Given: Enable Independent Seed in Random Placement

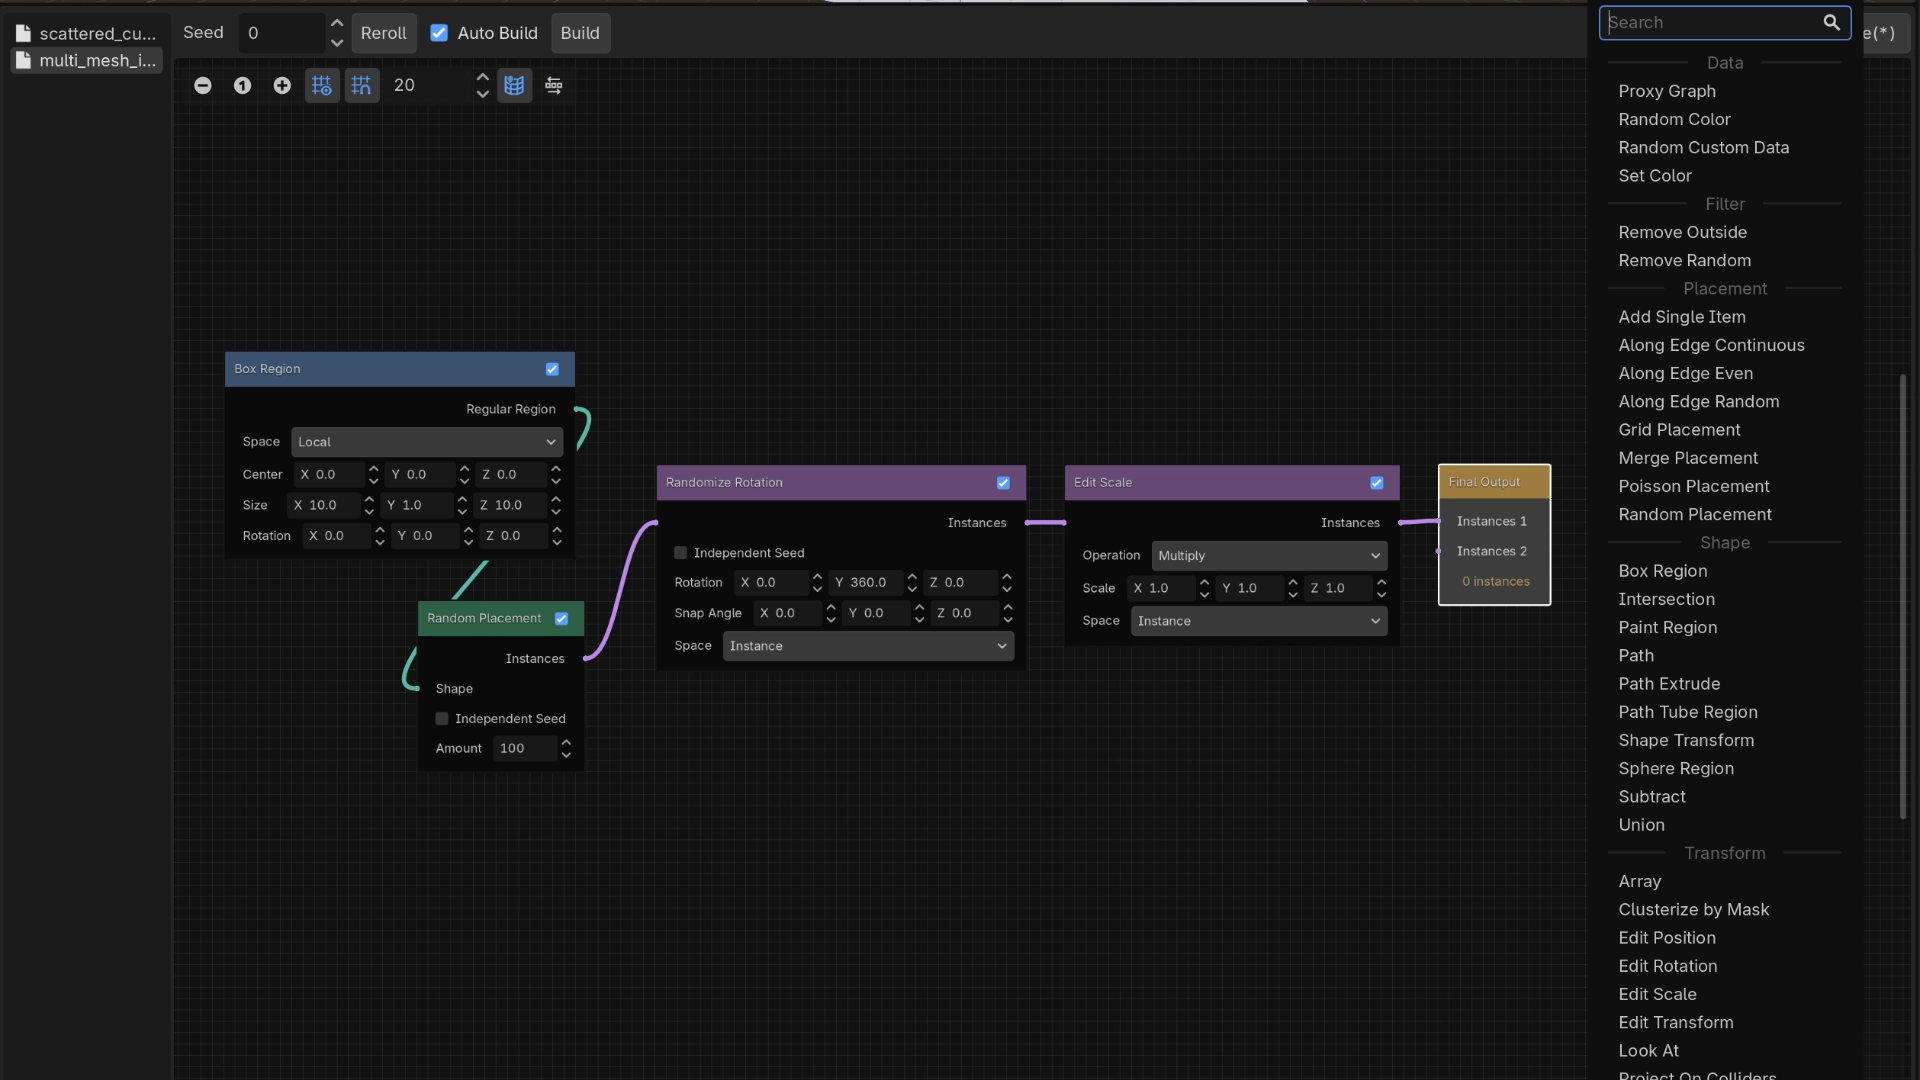Looking at the screenshot, I should click(442, 719).
